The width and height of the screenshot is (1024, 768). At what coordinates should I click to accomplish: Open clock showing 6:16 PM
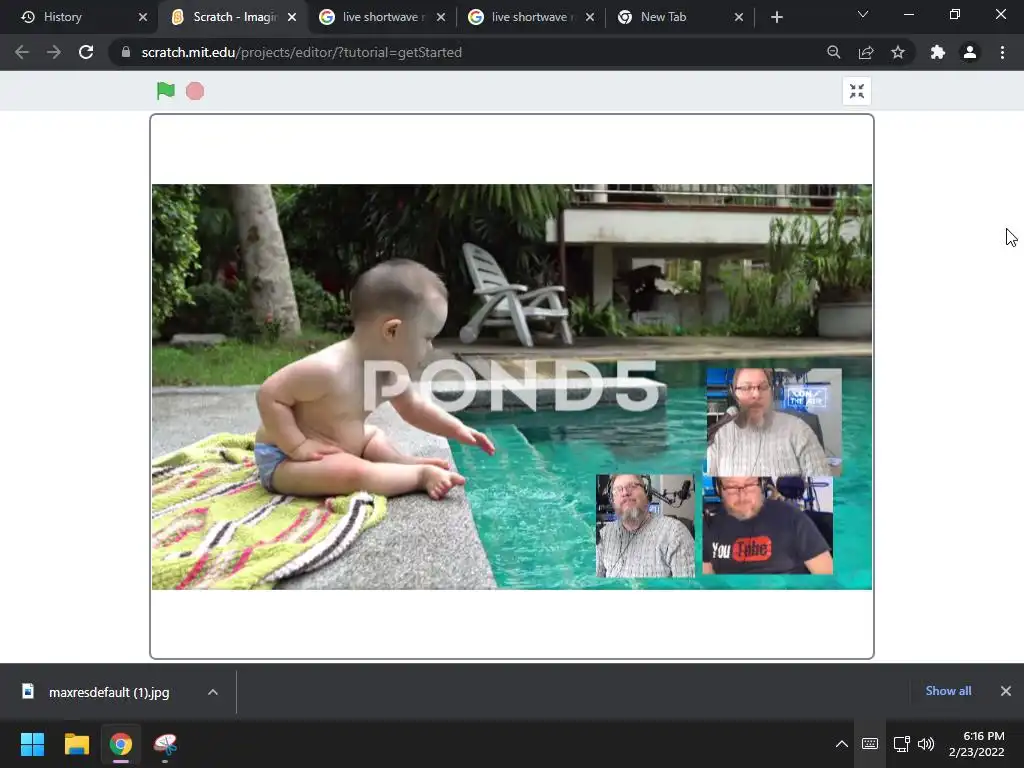(977, 744)
